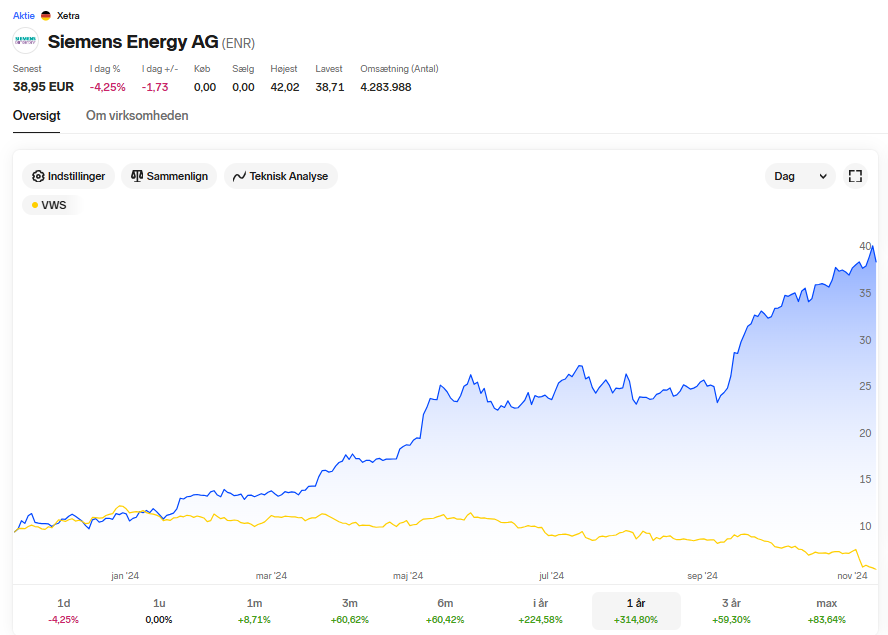Viewport: 888px width, 635px height.
Task: Click the (ENR) ticker symbol
Action: (238, 43)
